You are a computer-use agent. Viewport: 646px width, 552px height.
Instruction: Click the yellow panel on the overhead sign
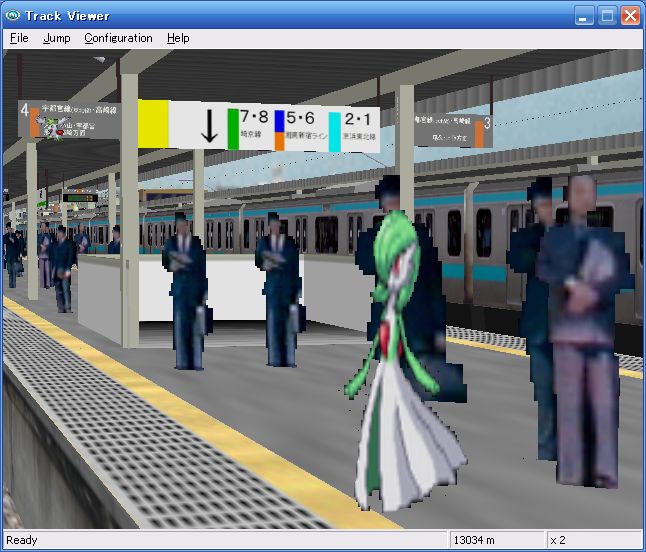coord(153,124)
